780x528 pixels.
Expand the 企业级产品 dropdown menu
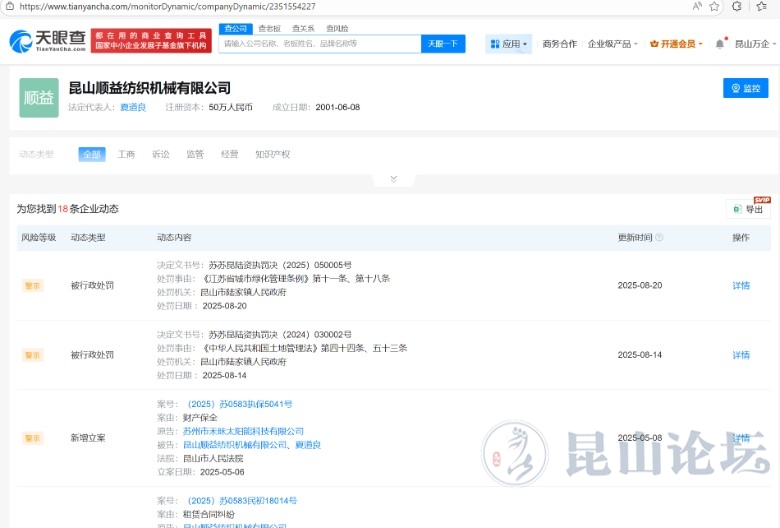pos(613,44)
